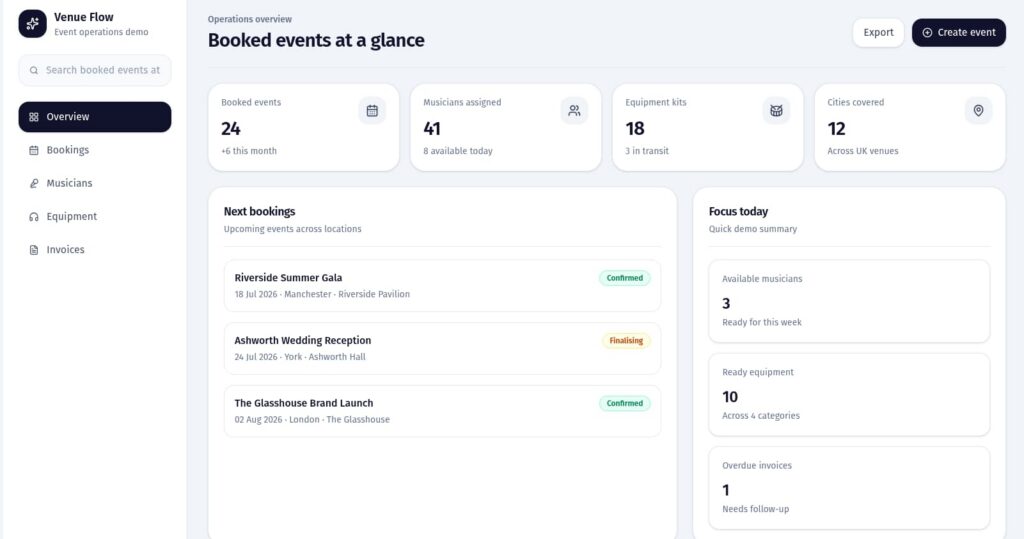Image resolution: width=1024 pixels, height=539 pixels.
Task: Open the Riverside Summer Gala booking
Action: click(442, 286)
